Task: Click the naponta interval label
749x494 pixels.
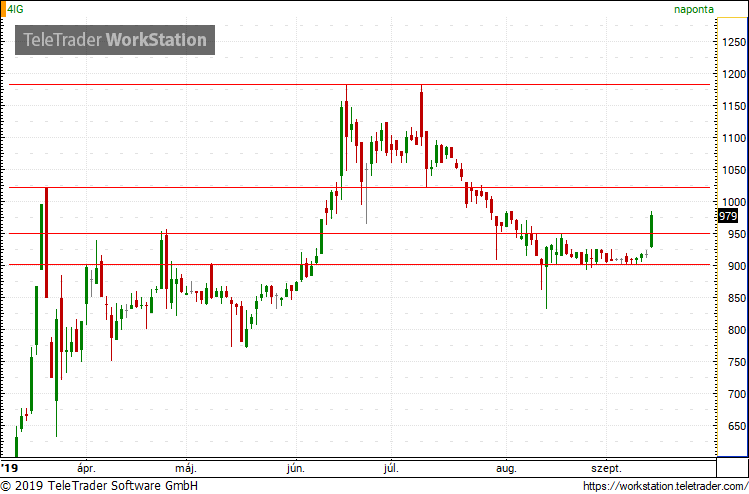Action: 694,9
